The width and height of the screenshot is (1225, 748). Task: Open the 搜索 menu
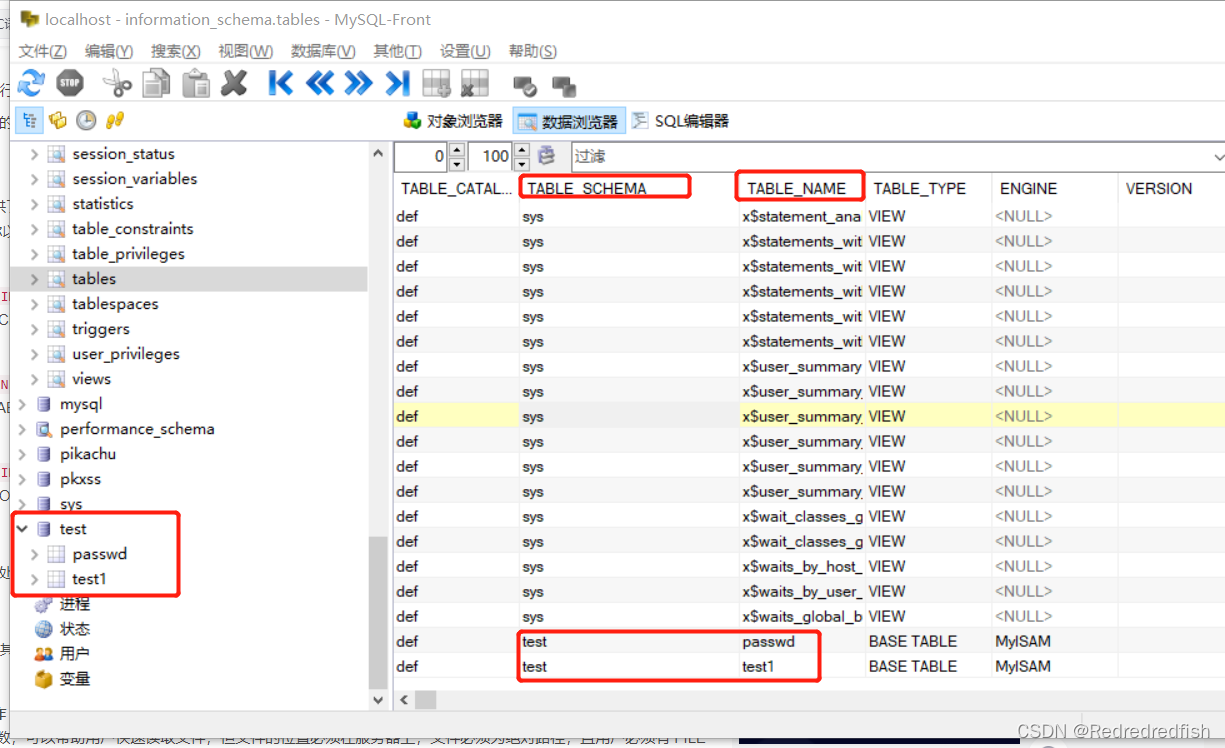click(x=175, y=51)
